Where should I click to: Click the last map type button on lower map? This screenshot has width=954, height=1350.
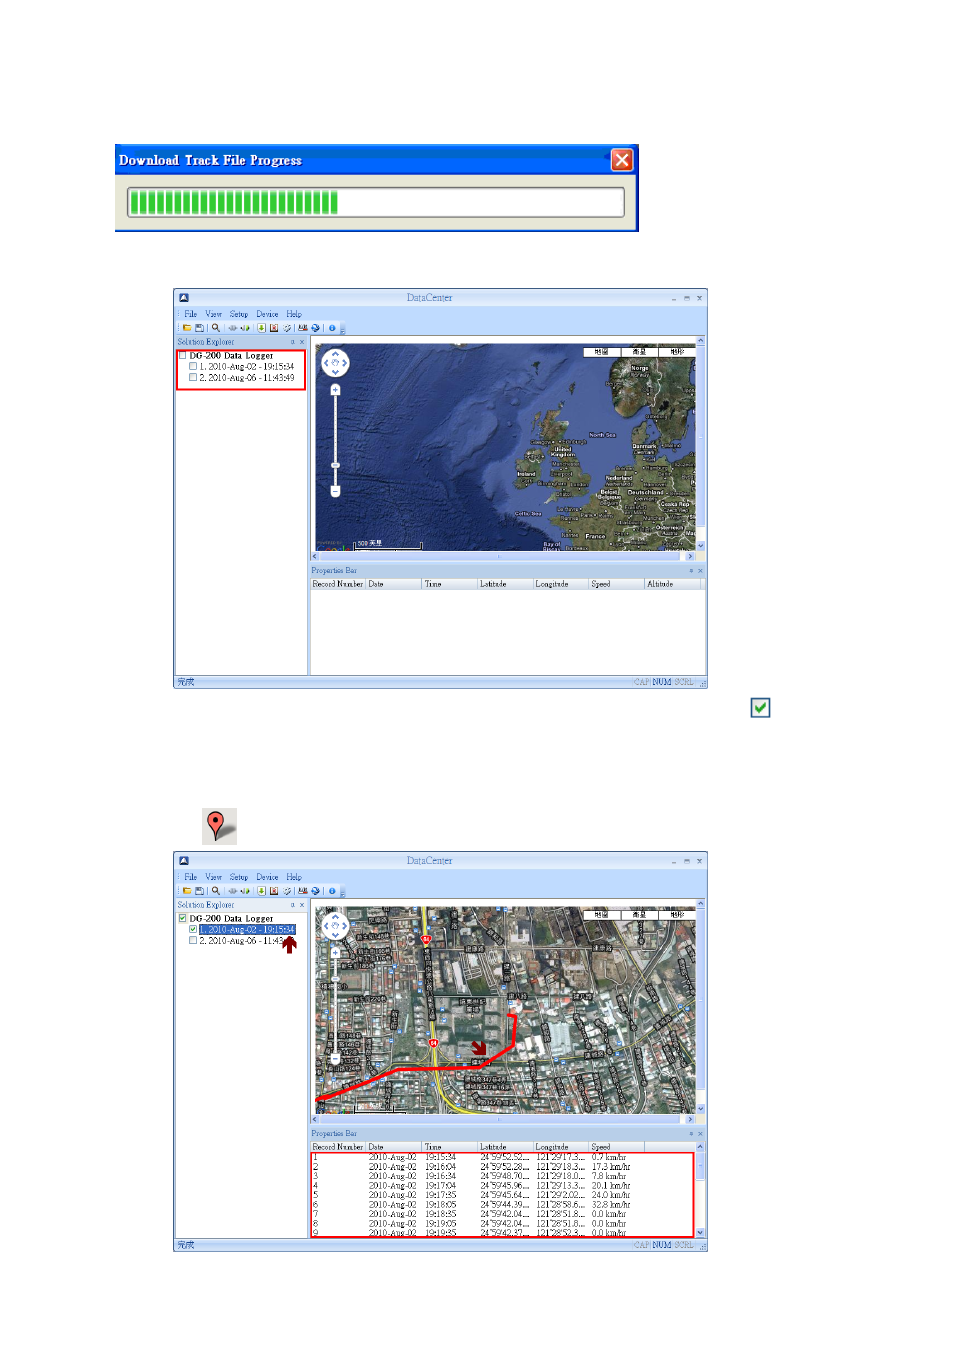tap(677, 915)
